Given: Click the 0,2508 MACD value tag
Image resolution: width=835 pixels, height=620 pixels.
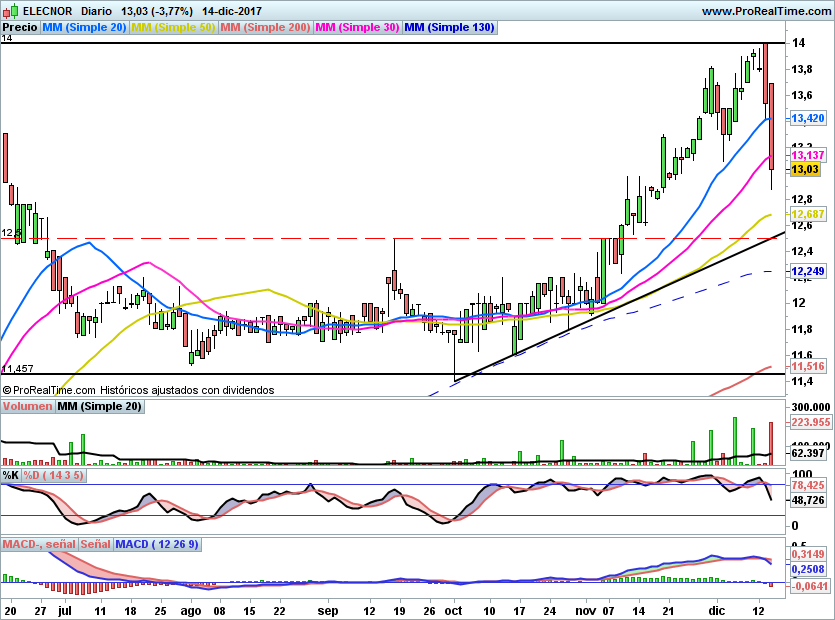Looking at the screenshot, I should (808, 569).
